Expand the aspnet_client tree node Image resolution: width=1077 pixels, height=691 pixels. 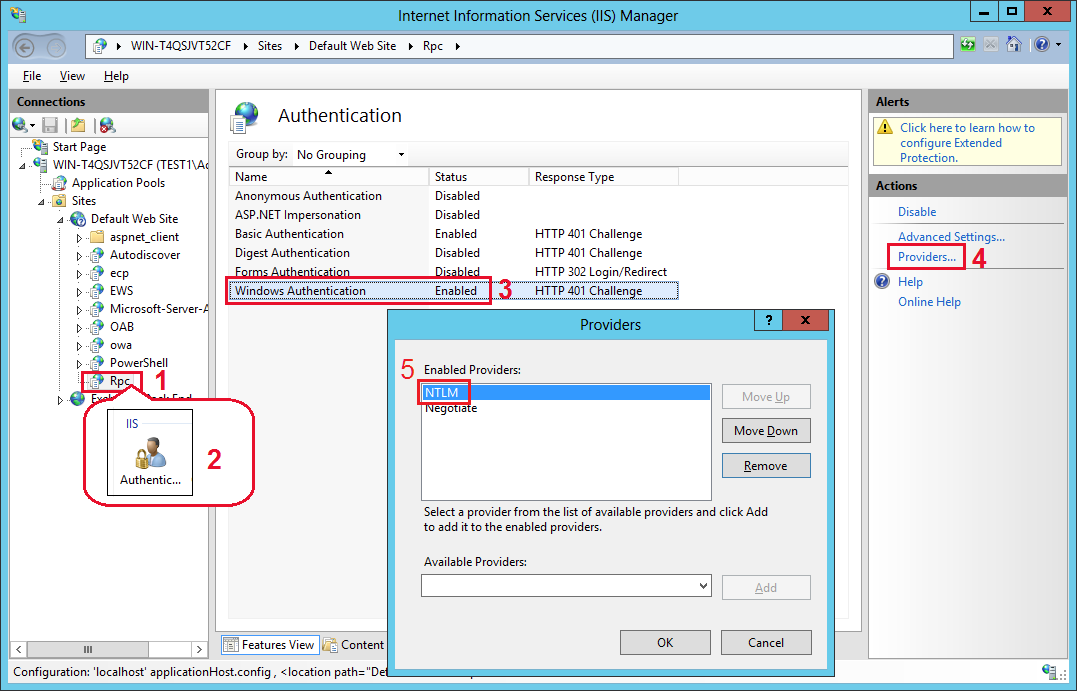point(79,238)
